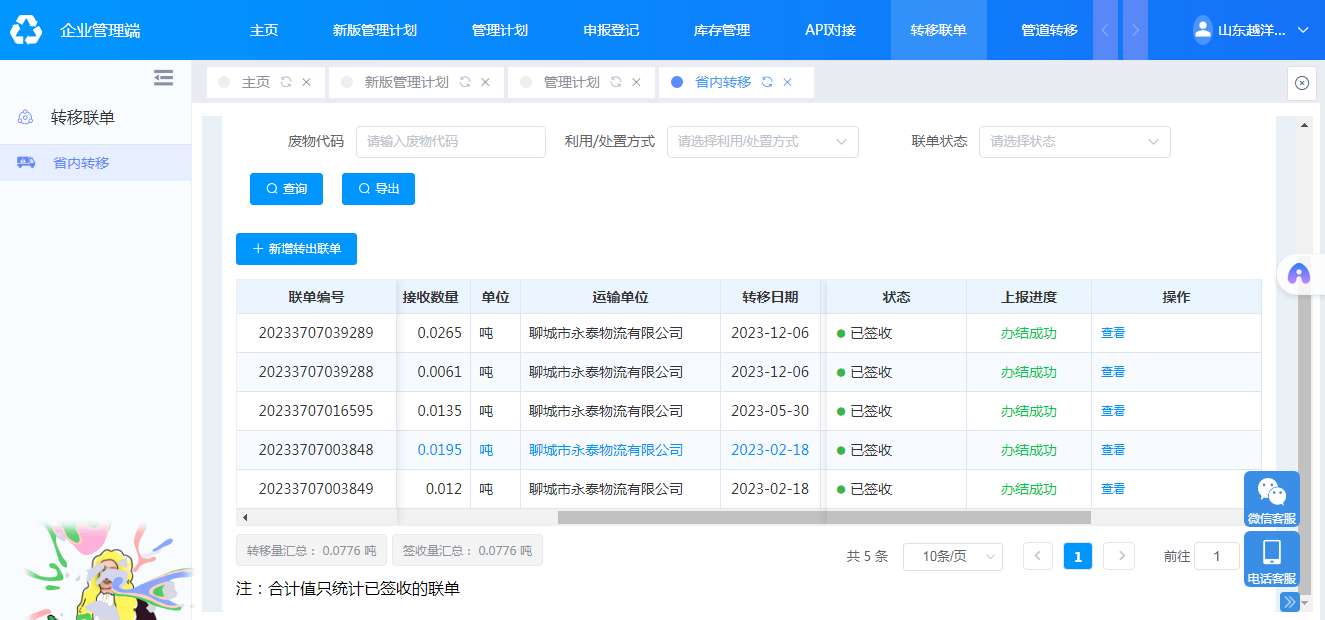Switch to the 管理计划 tab
This screenshot has height=620, width=1325.
point(571,82)
